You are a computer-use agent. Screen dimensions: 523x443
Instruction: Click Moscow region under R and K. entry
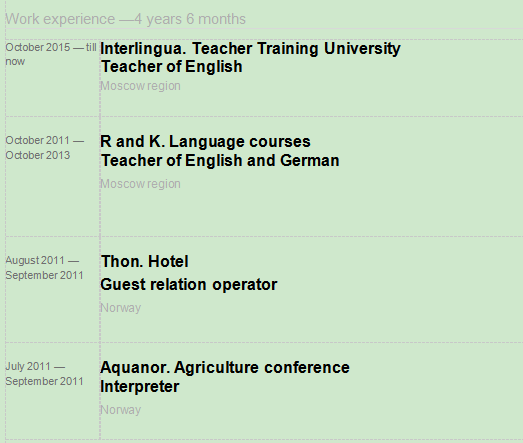click(x=140, y=184)
